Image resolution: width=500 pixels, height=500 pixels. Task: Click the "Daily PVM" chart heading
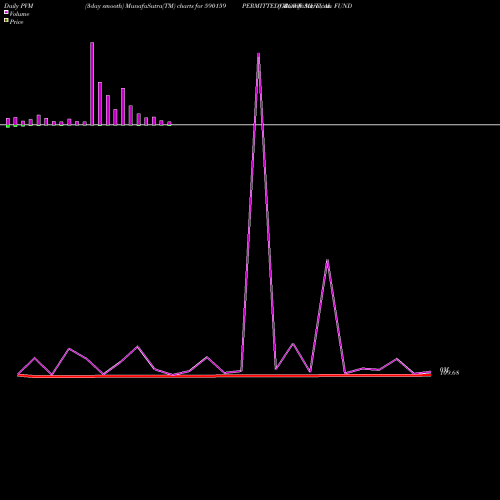coord(18,6)
